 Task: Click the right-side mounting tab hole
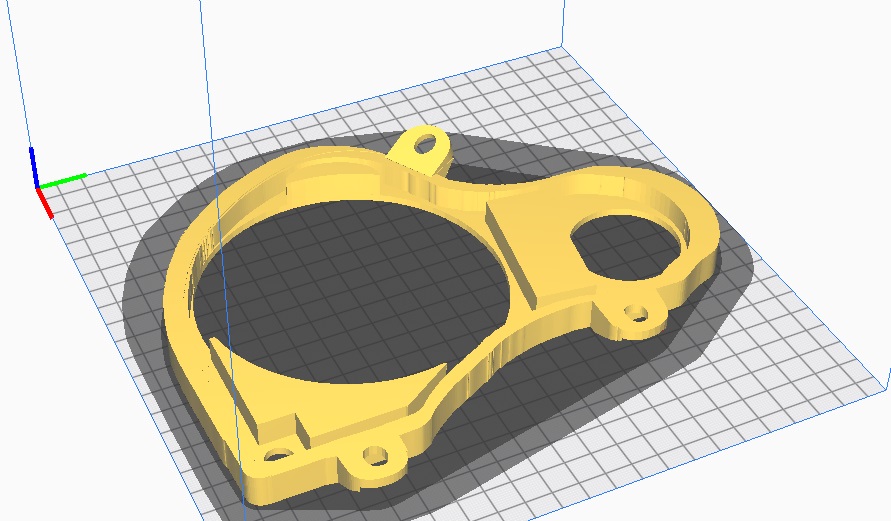click(x=635, y=316)
